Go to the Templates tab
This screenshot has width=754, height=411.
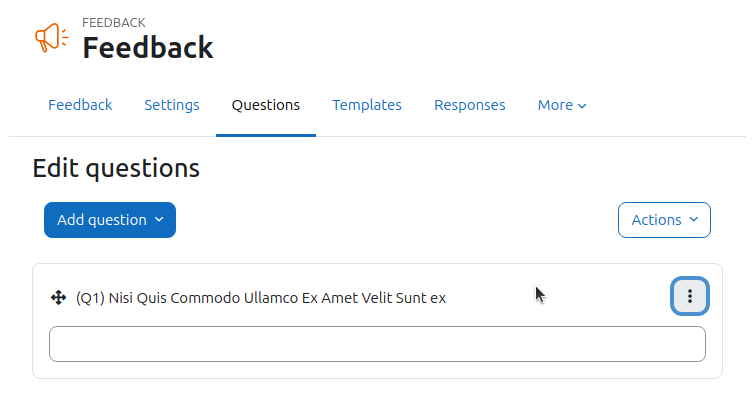pyautogui.click(x=367, y=105)
